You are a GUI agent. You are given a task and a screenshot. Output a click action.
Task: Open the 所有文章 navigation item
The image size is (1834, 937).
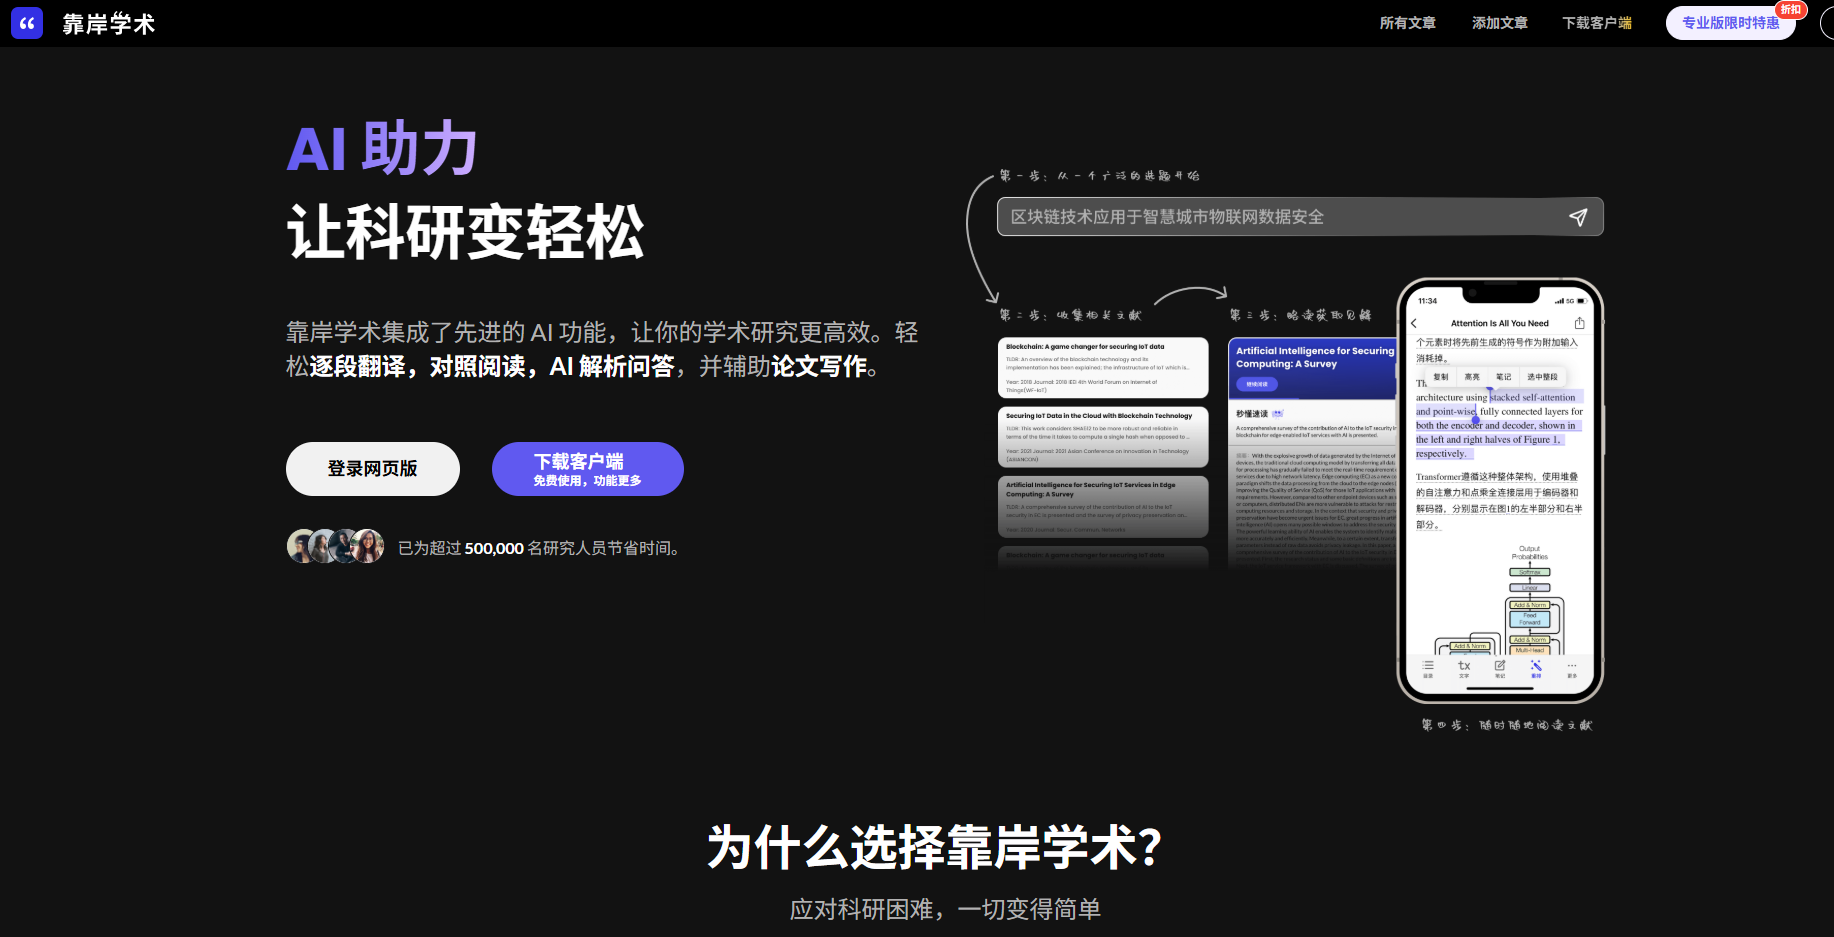click(x=1407, y=23)
